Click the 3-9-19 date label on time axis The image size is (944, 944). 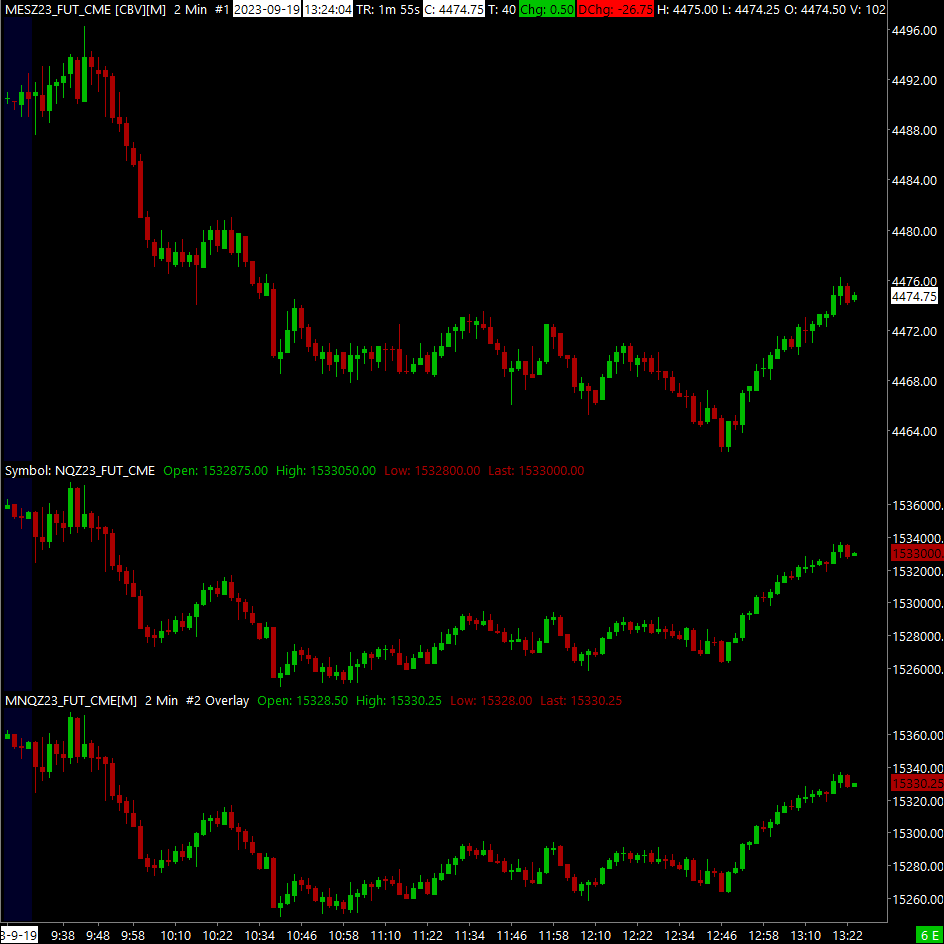tap(19, 936)
